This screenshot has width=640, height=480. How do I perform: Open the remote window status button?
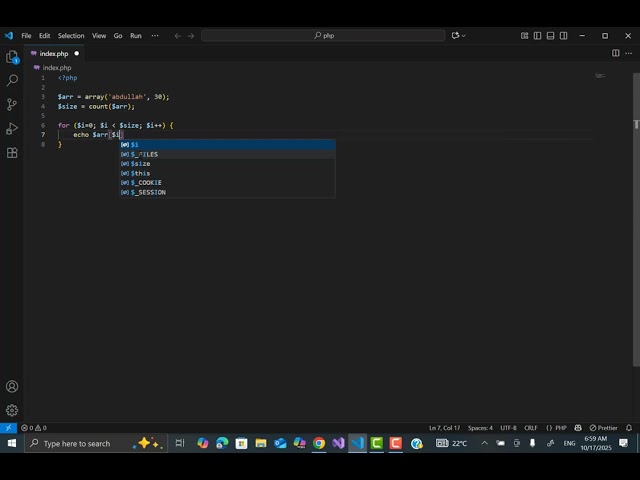[x=8, y=428]
